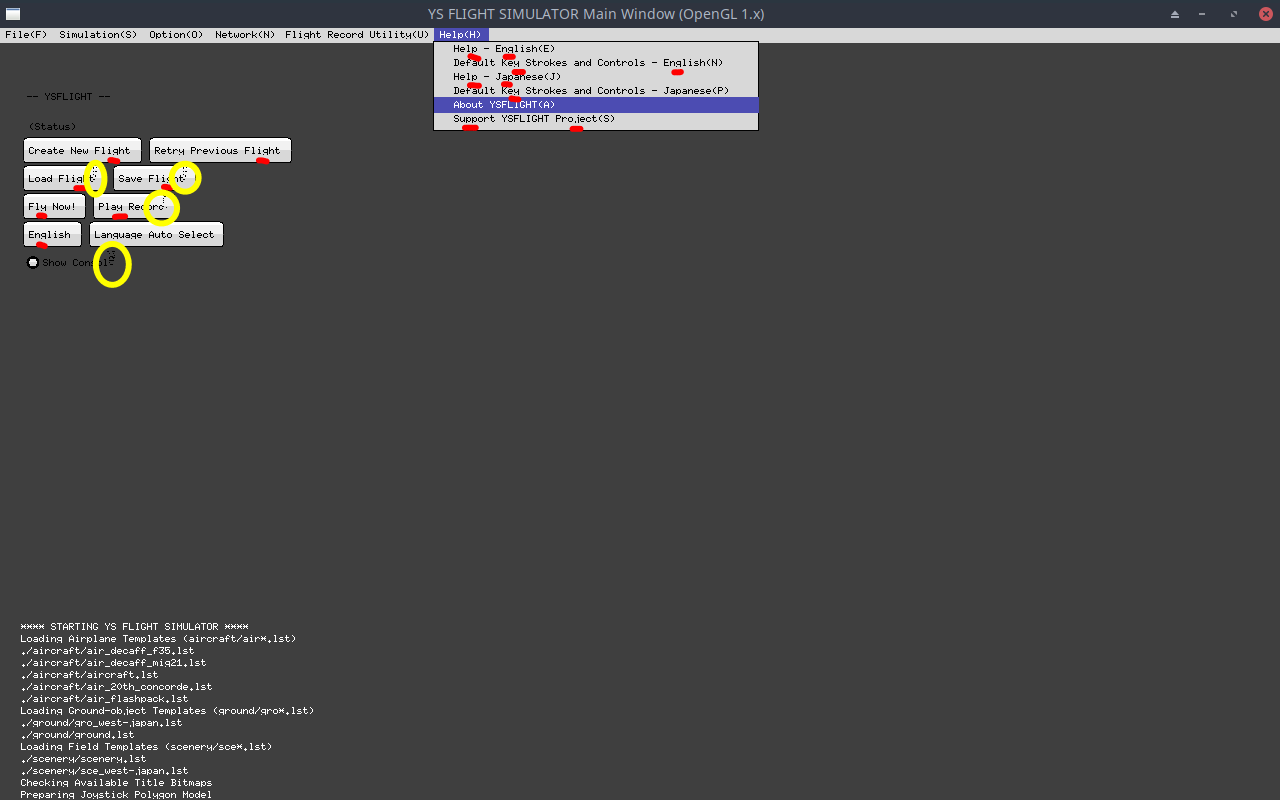Image resolution: width=1280 pixels, height=800 pixels.
Task: Select Default Key Strokes and Controls - Japanese(P)
Action: 596,91
